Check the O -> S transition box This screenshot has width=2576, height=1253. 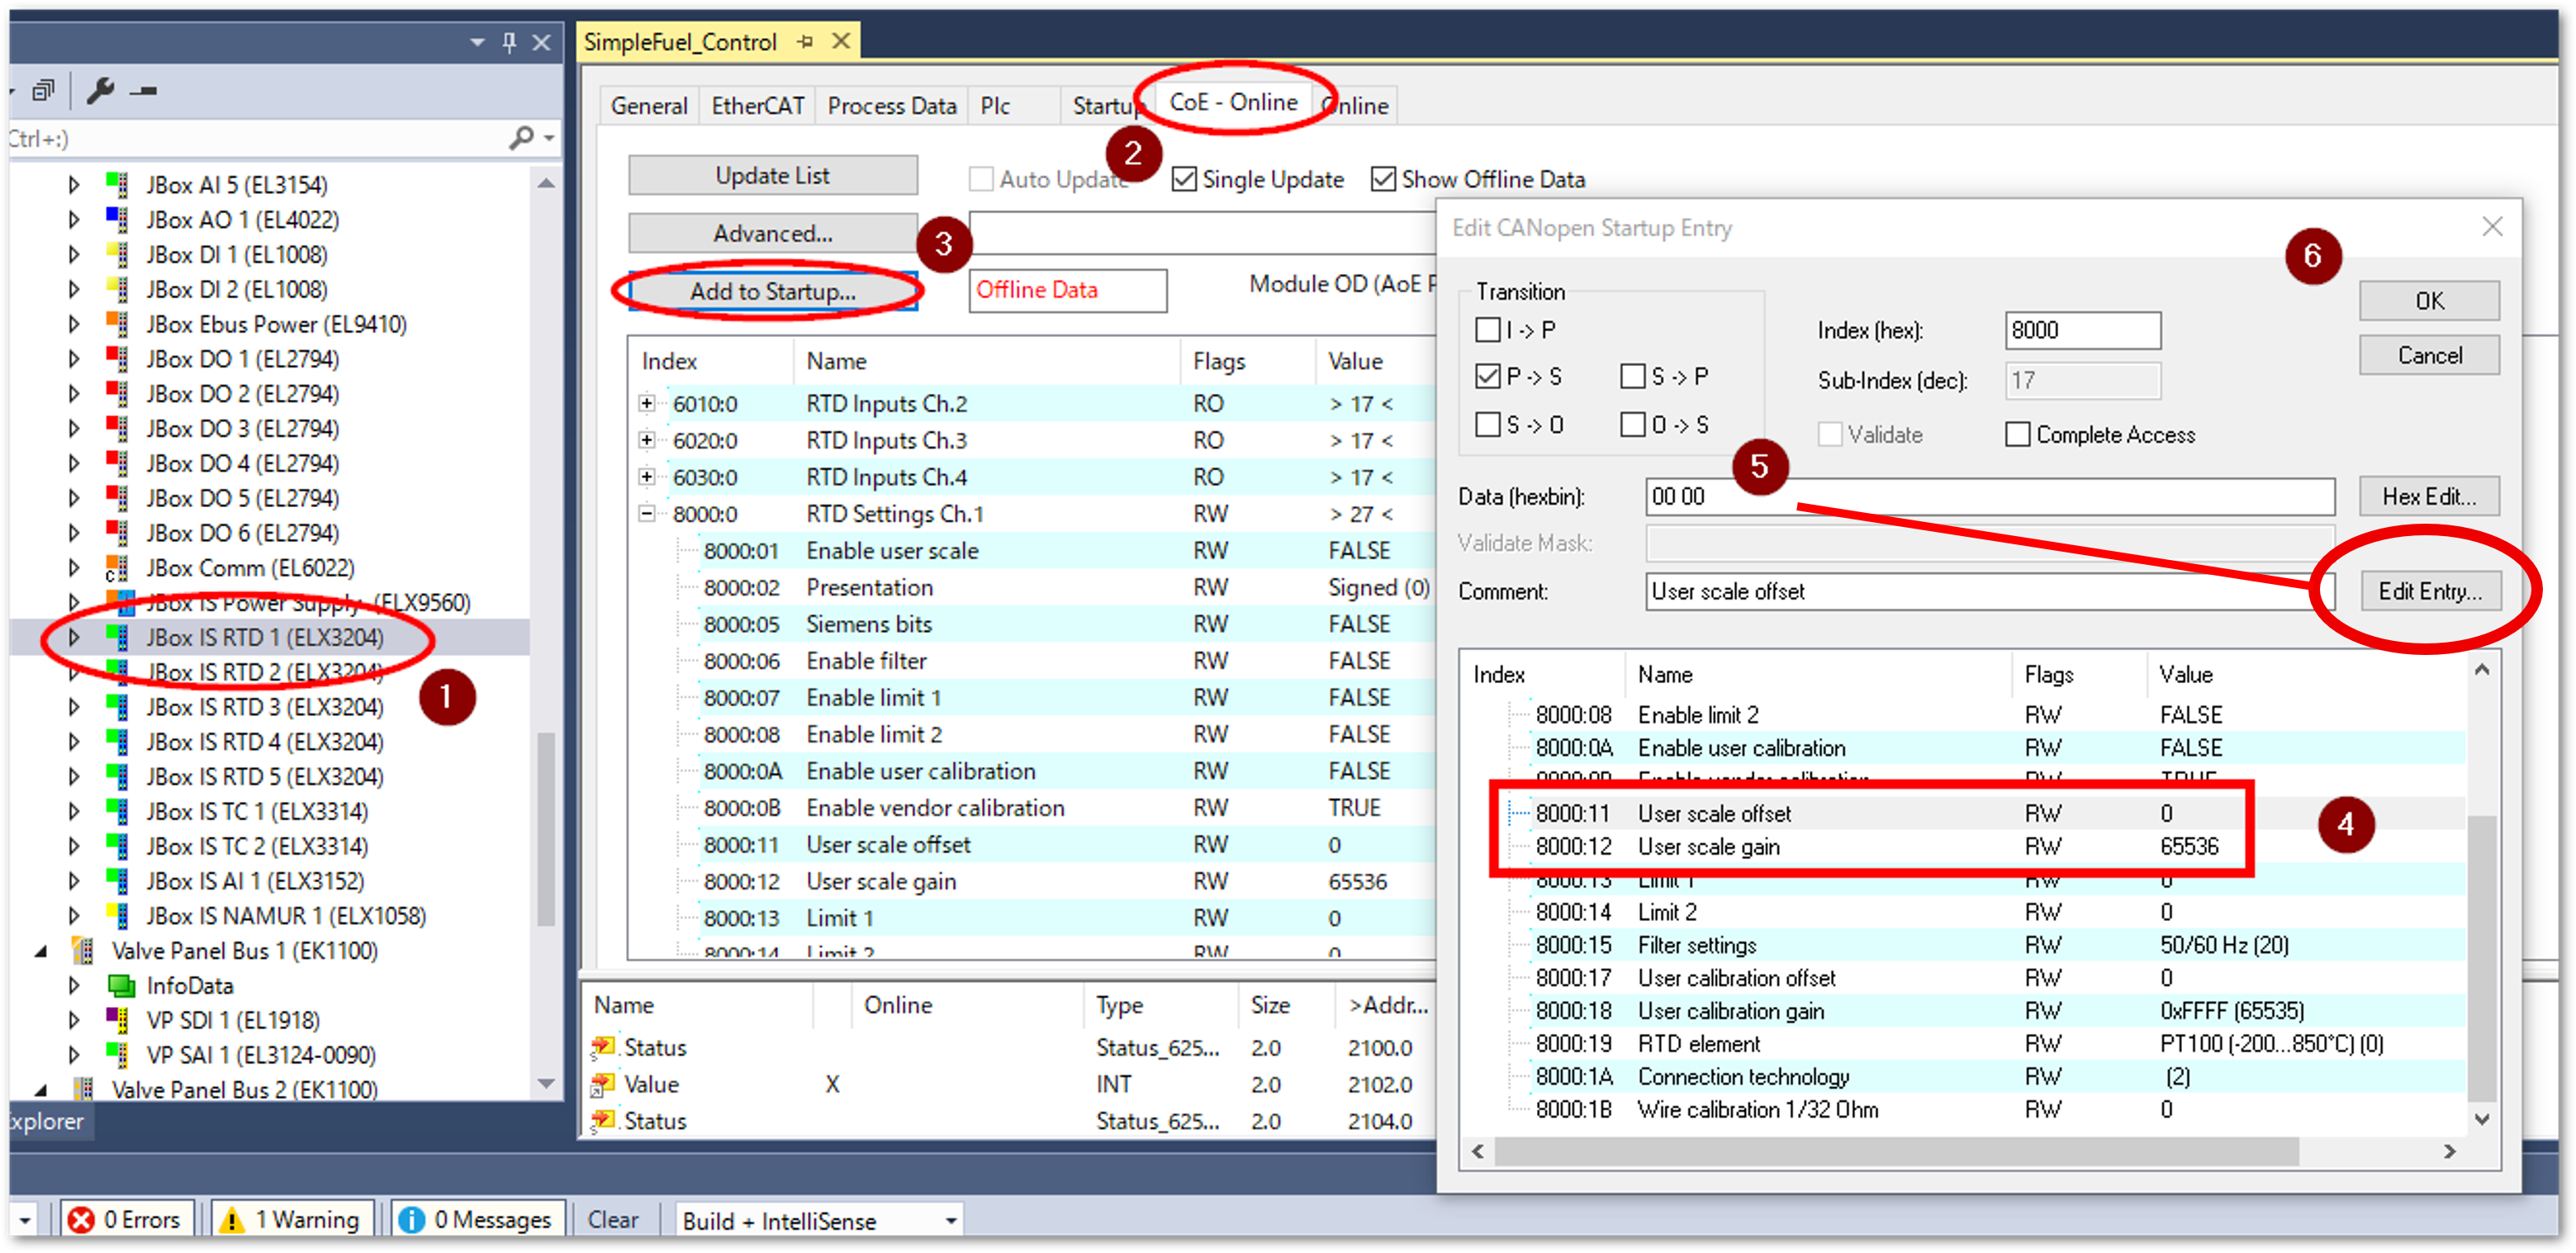[1632, 425]
